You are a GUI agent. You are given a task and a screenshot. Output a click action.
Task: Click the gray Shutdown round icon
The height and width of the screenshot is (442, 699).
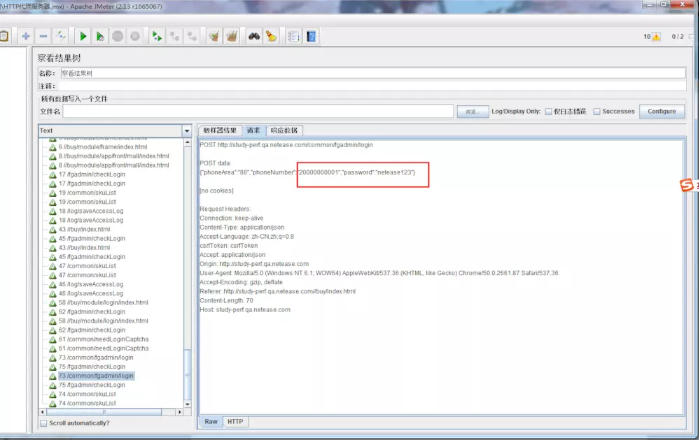coord(135,36)
